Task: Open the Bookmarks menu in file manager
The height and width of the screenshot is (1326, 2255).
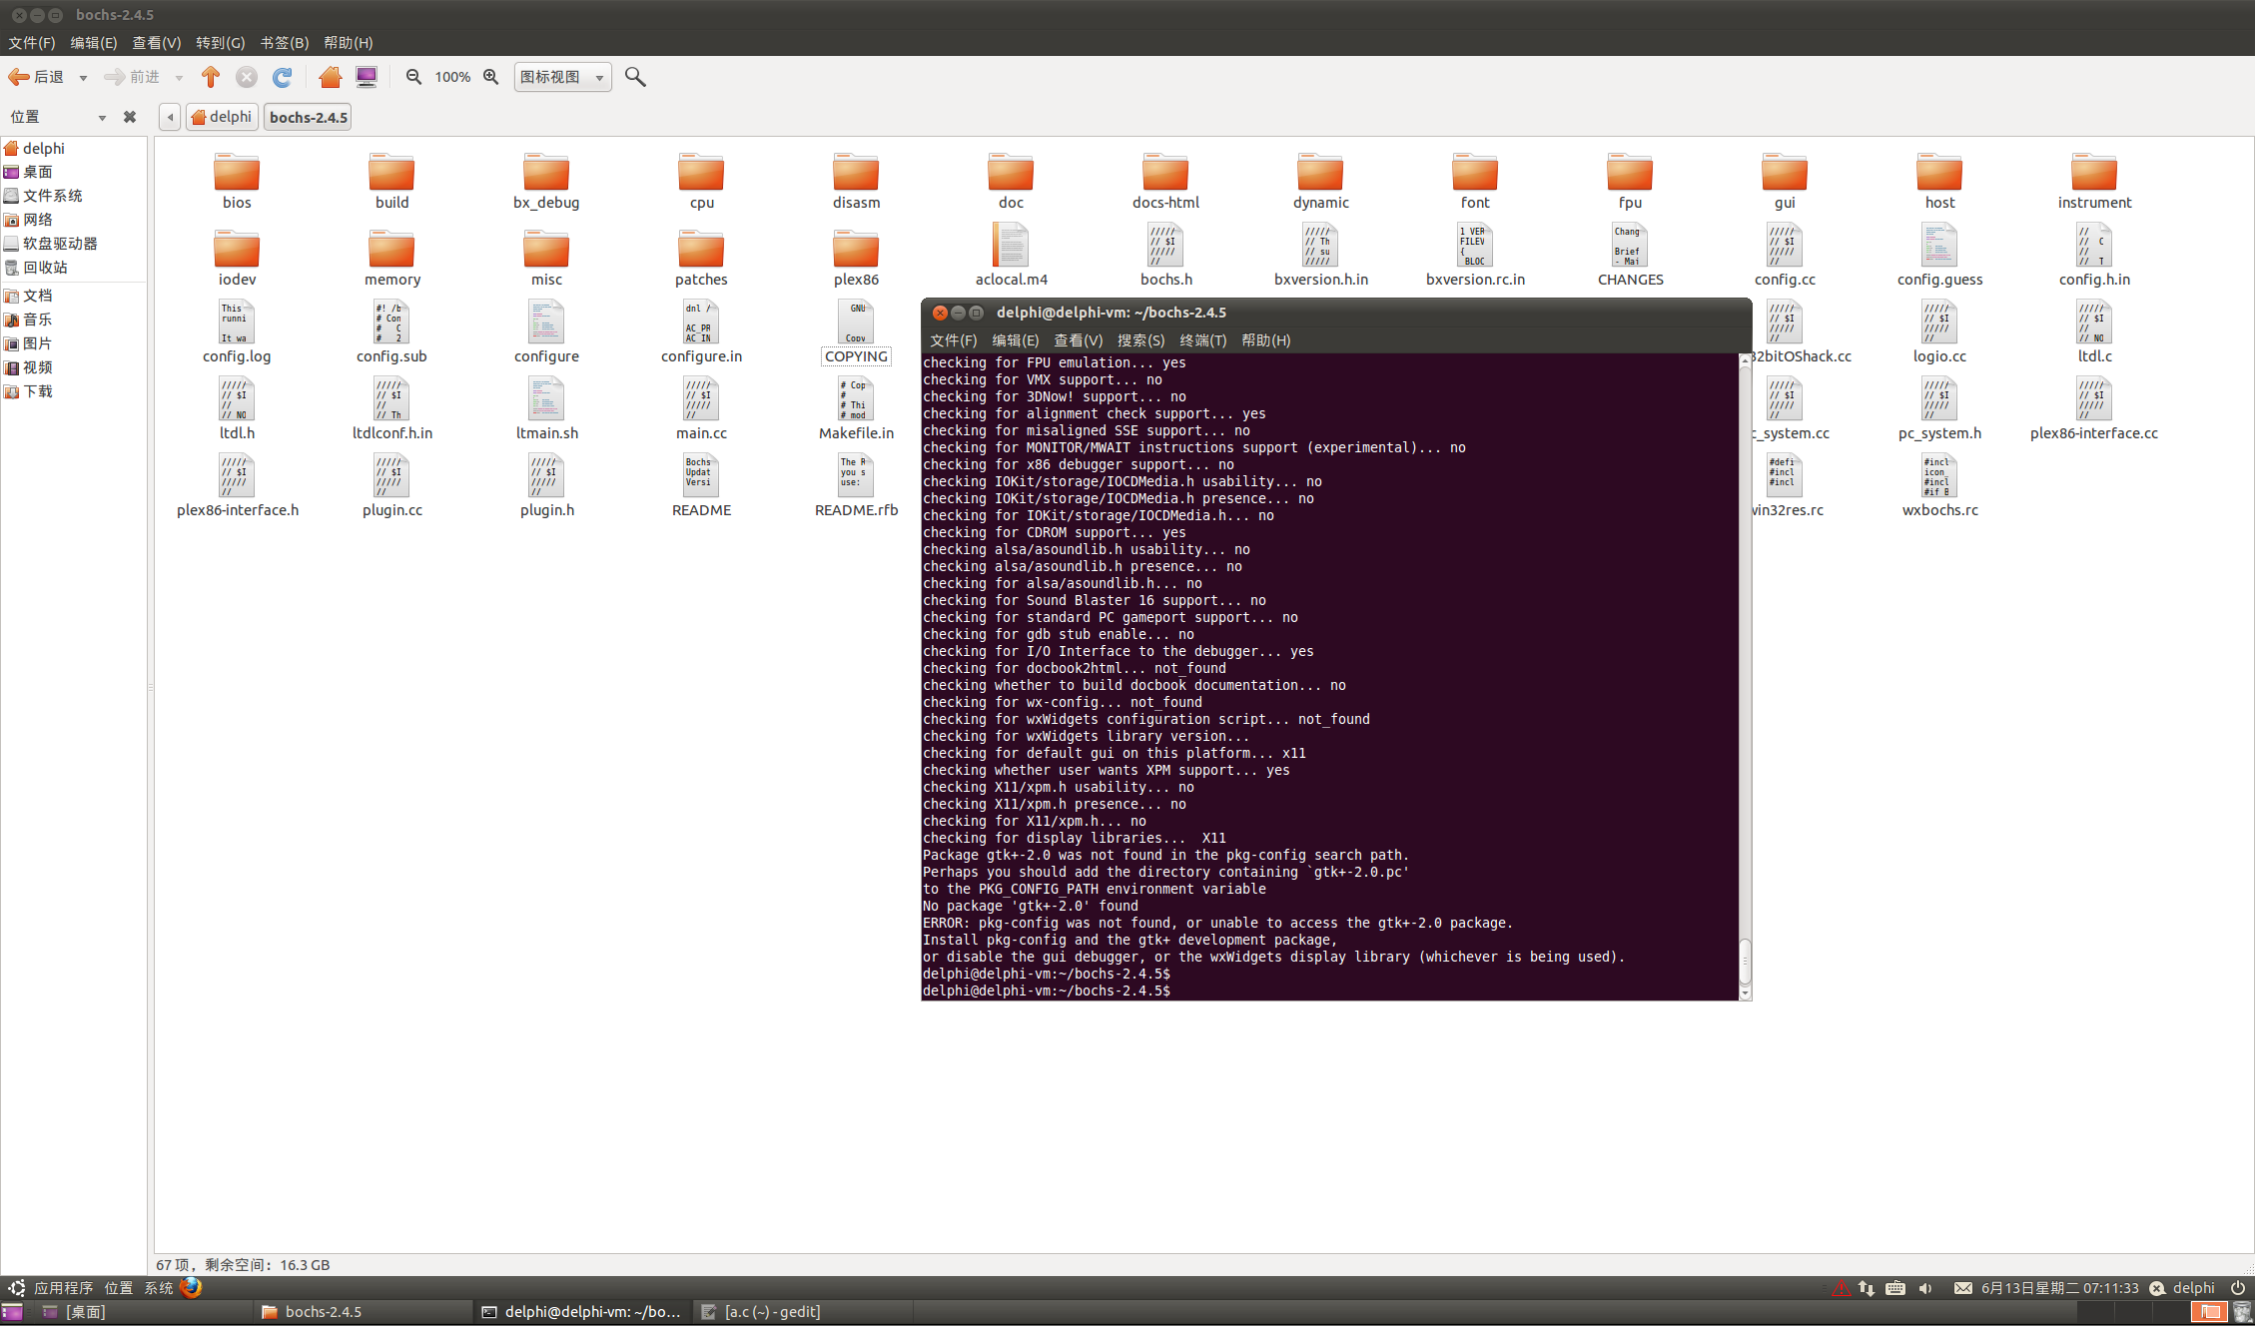Action: click(284, 43)
